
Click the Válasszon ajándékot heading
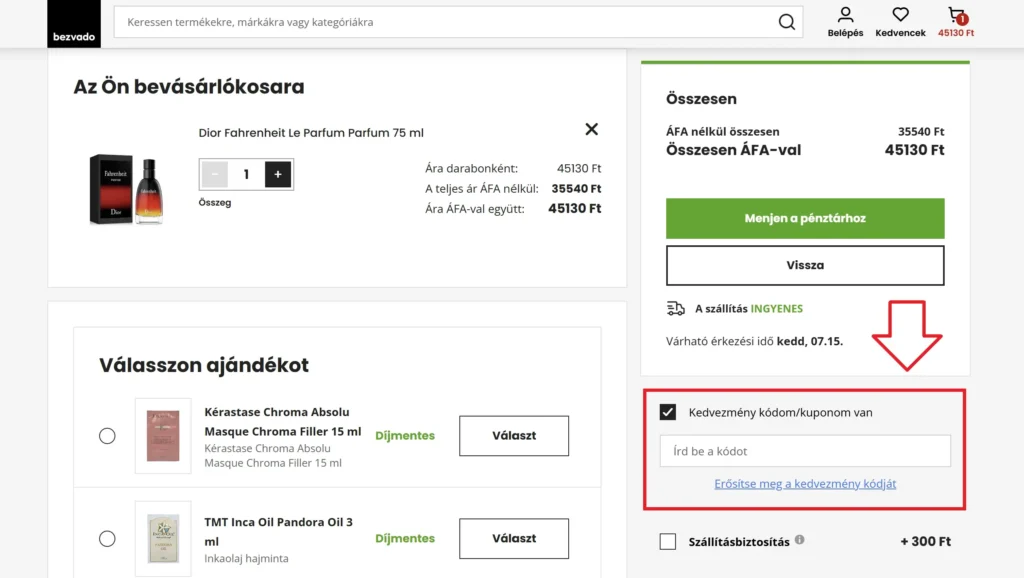tap(204, 365)
